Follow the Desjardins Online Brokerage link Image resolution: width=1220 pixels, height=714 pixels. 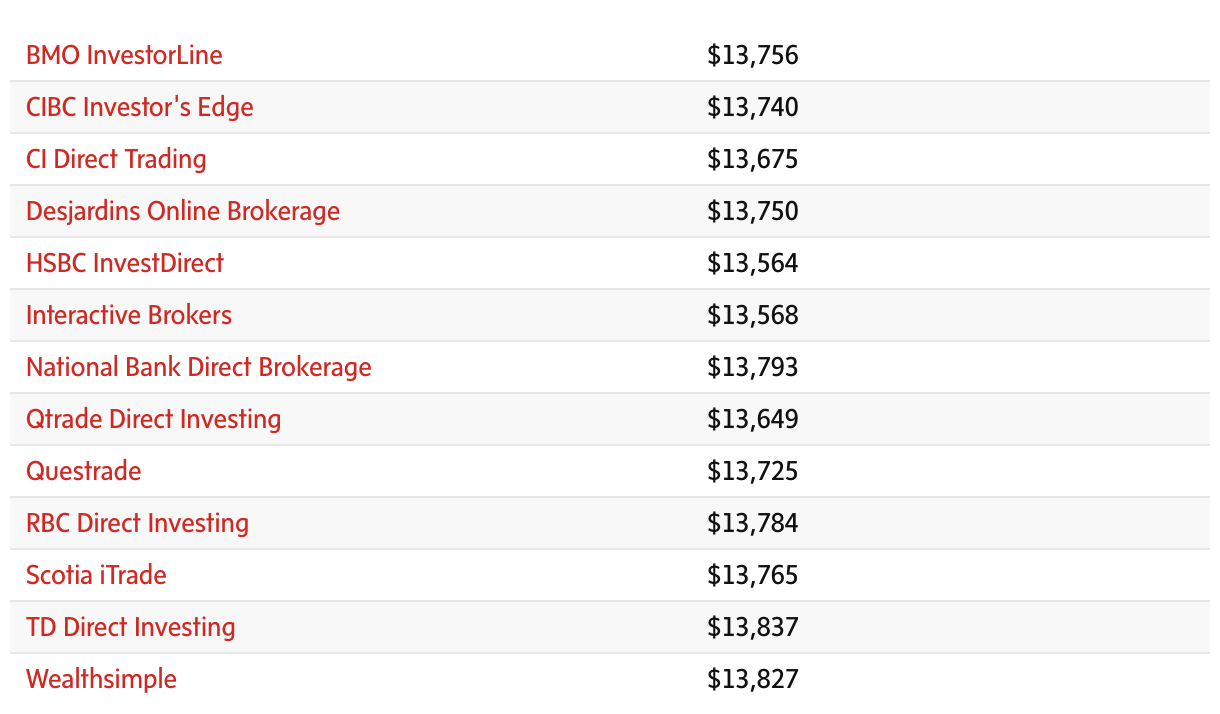pyautogui.click(x=183, y=211)
